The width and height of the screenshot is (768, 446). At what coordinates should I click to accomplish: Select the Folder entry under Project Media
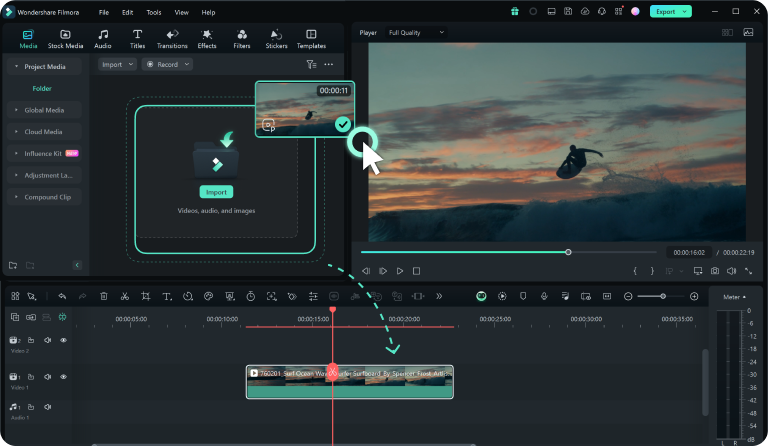42,89
